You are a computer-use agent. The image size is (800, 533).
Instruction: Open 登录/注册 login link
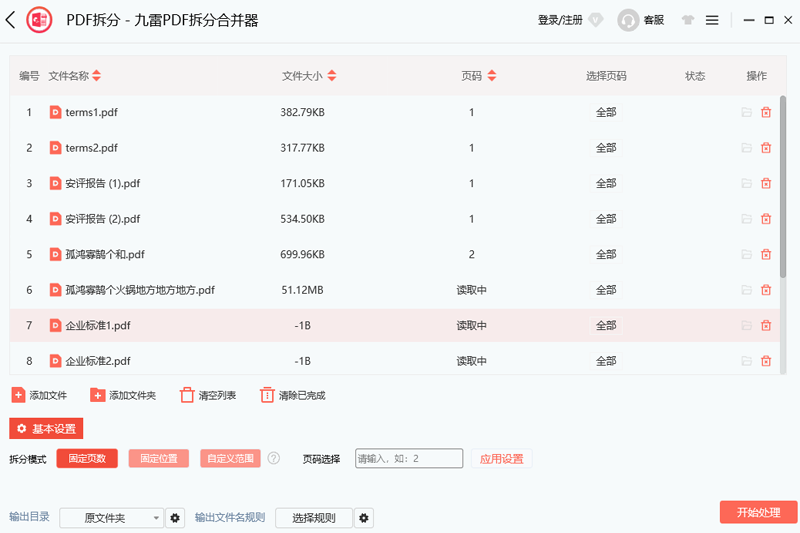coord(560,20)
